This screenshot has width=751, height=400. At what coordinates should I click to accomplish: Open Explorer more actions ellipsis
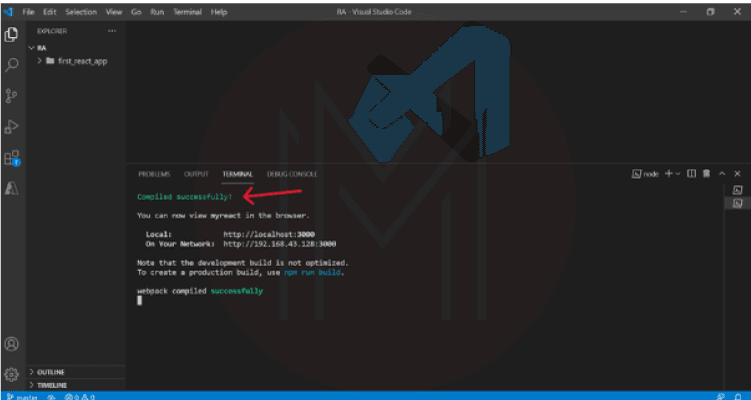point(112,31)
